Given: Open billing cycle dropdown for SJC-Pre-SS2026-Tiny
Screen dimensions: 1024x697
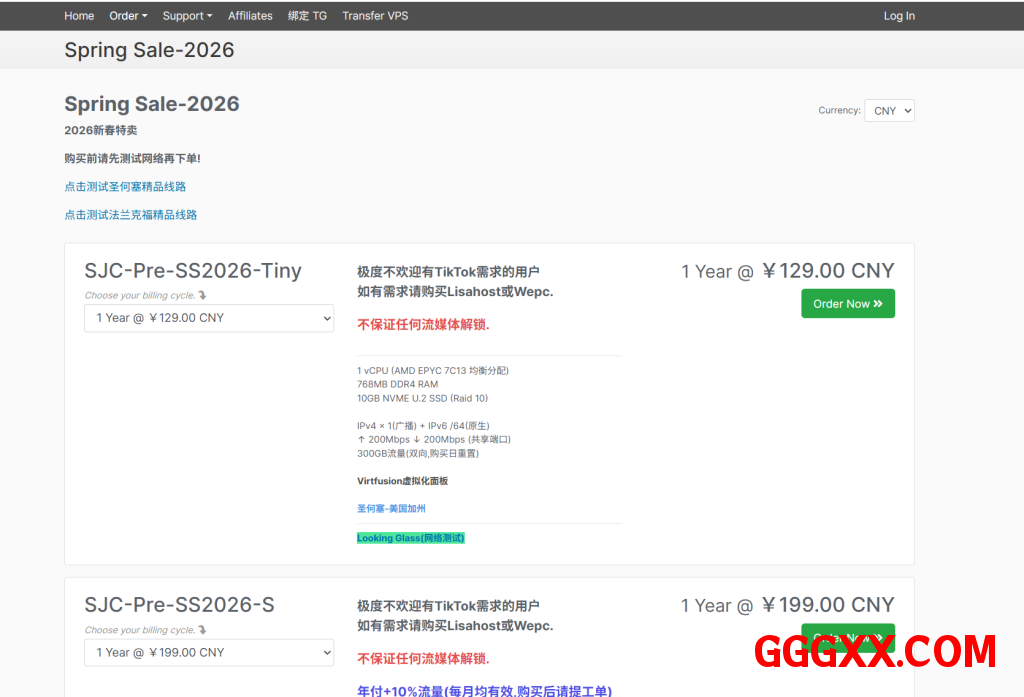Looking at the screenshot, I should tap(209, 318).
